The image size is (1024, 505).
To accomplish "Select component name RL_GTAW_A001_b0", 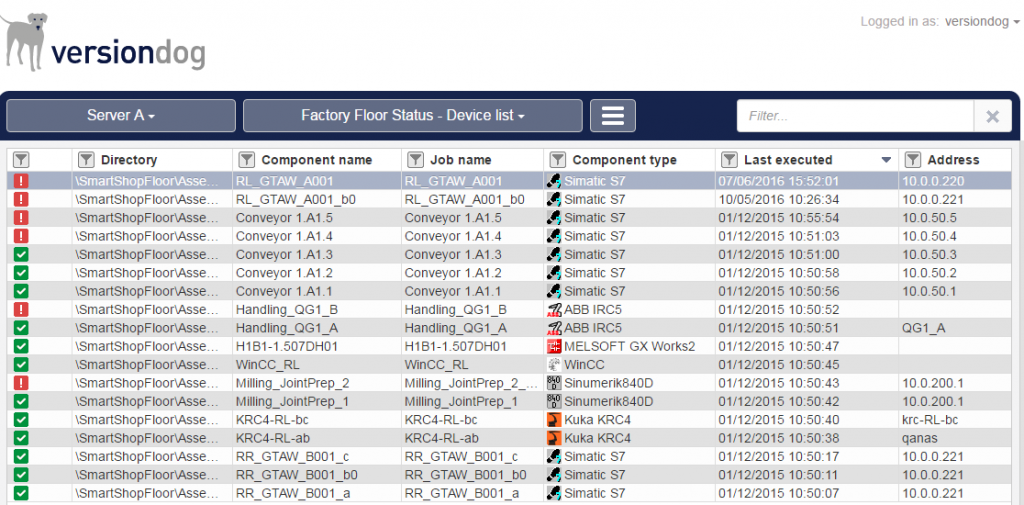I will (295, 199).
